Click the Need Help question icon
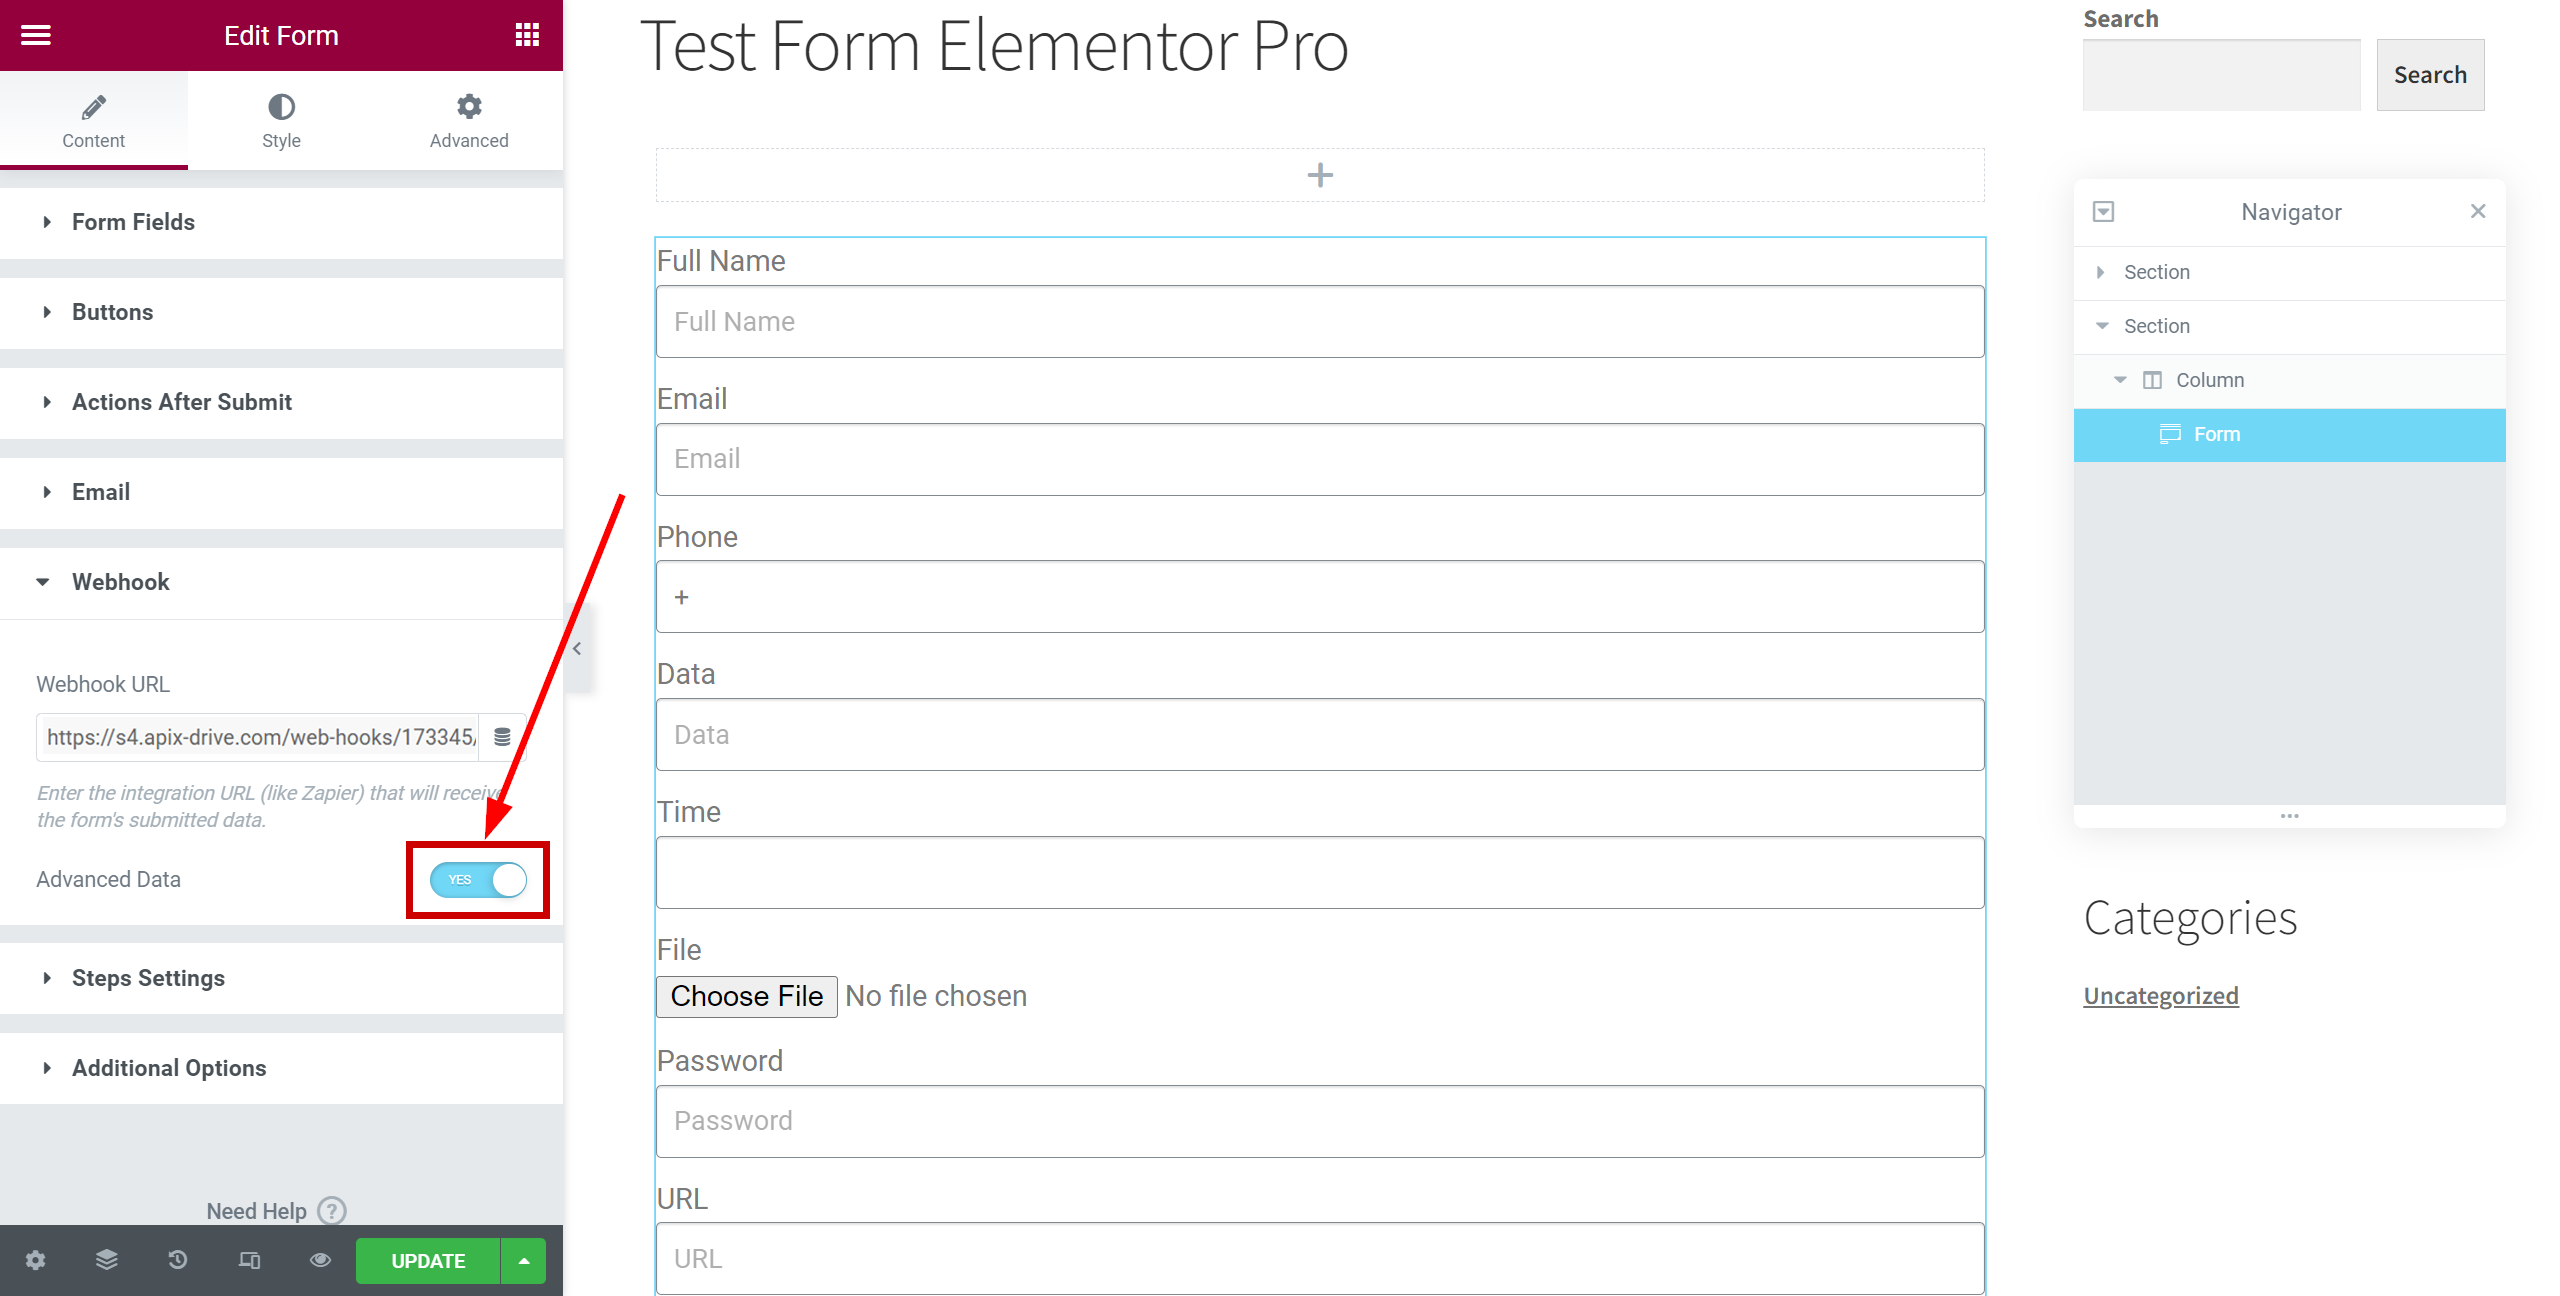The width and height of the screenshot is (2560, 1296). (x=332, y=1211)
